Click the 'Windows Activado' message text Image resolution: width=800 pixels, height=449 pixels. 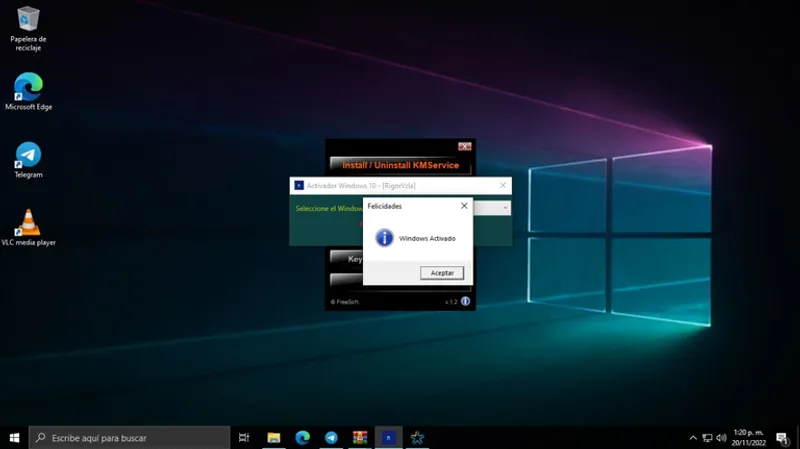click(x=427, y=238)
